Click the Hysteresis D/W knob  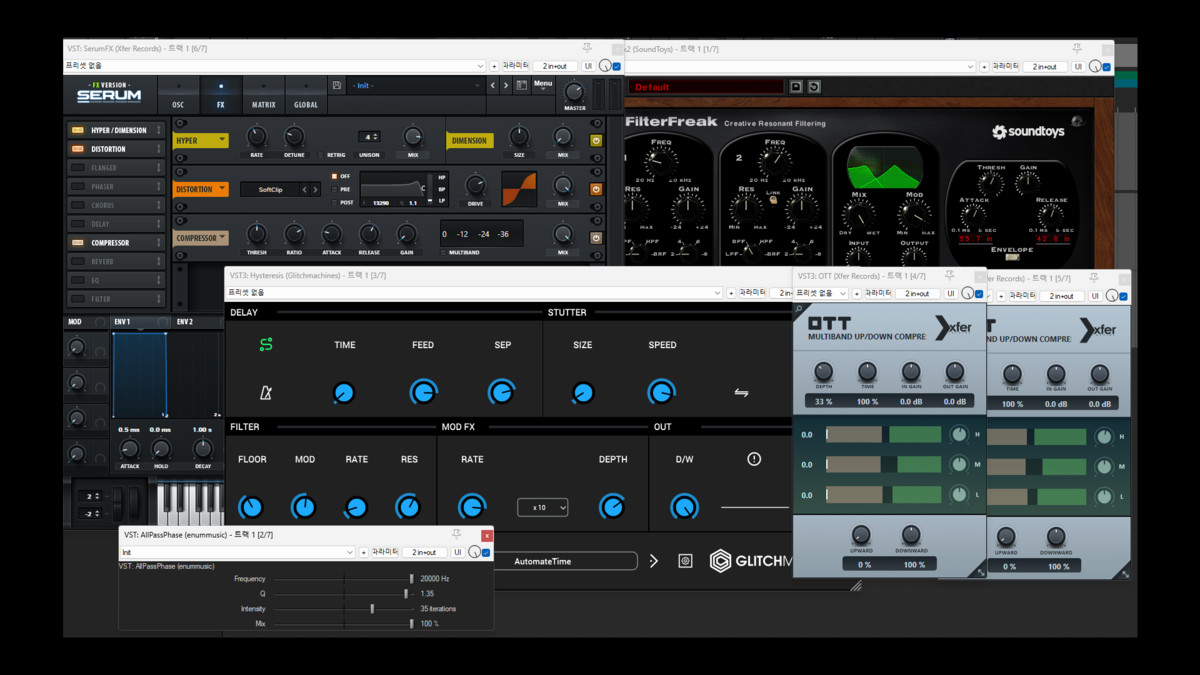point(684,507)
